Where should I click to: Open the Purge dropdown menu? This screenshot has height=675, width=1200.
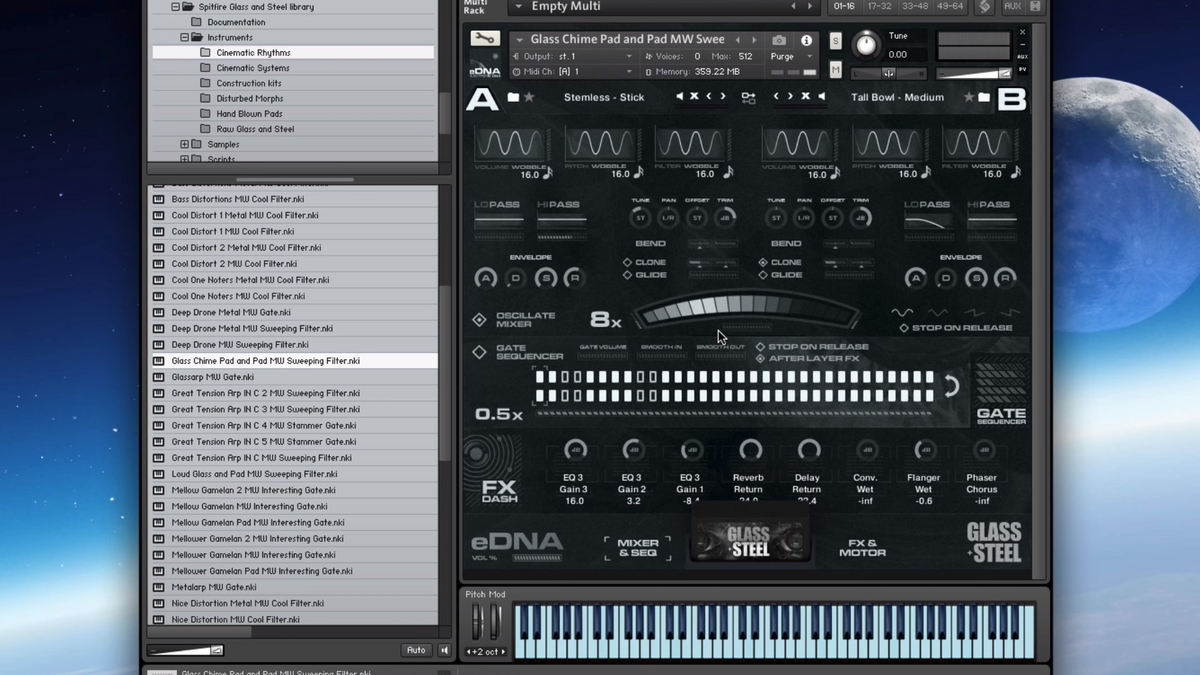(790, 57)
